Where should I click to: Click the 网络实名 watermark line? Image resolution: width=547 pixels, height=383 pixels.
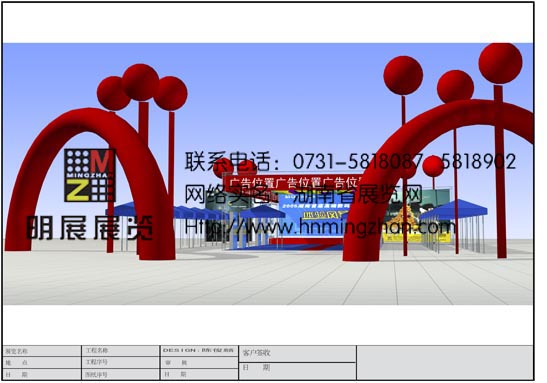pos(304,194)
